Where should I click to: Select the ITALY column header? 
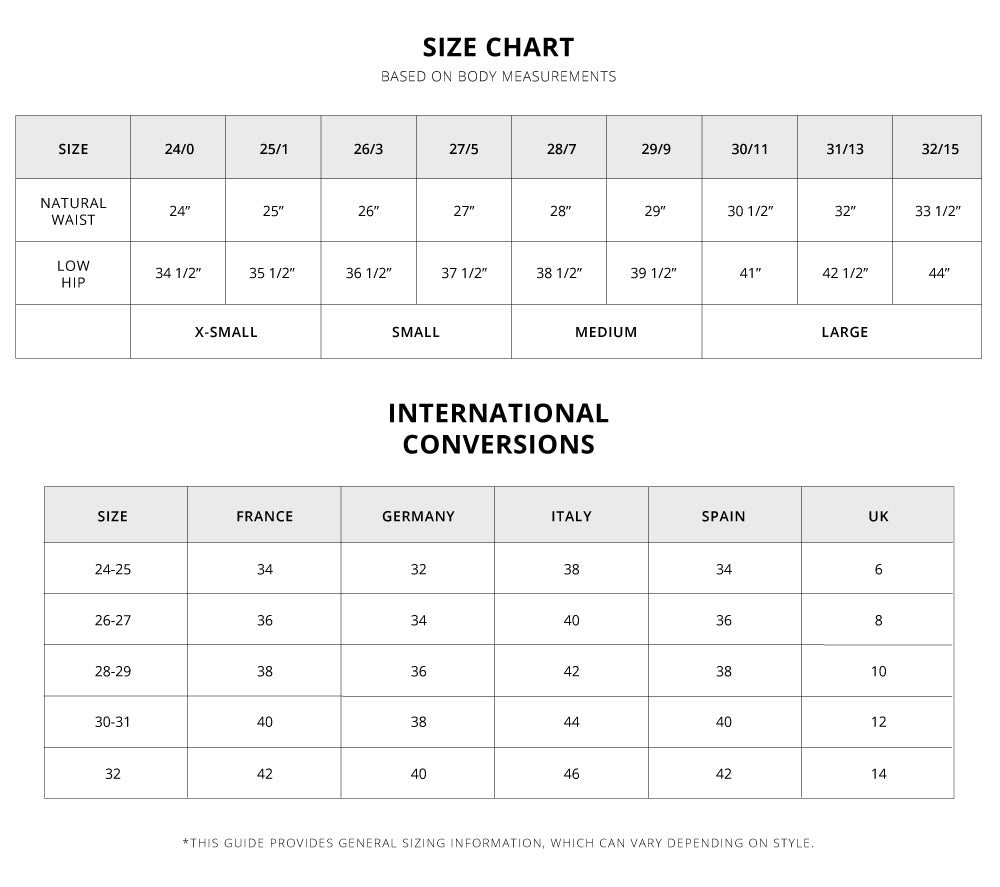tap(571, 516)
